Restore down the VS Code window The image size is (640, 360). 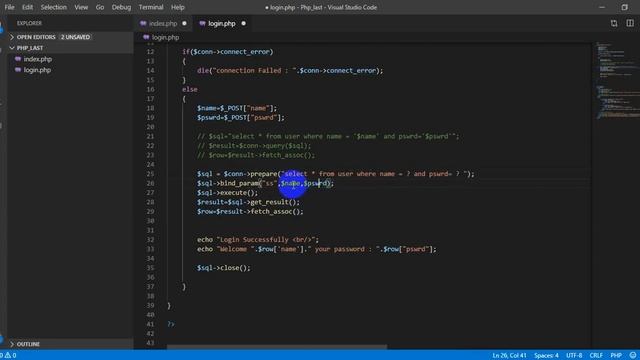624,7
